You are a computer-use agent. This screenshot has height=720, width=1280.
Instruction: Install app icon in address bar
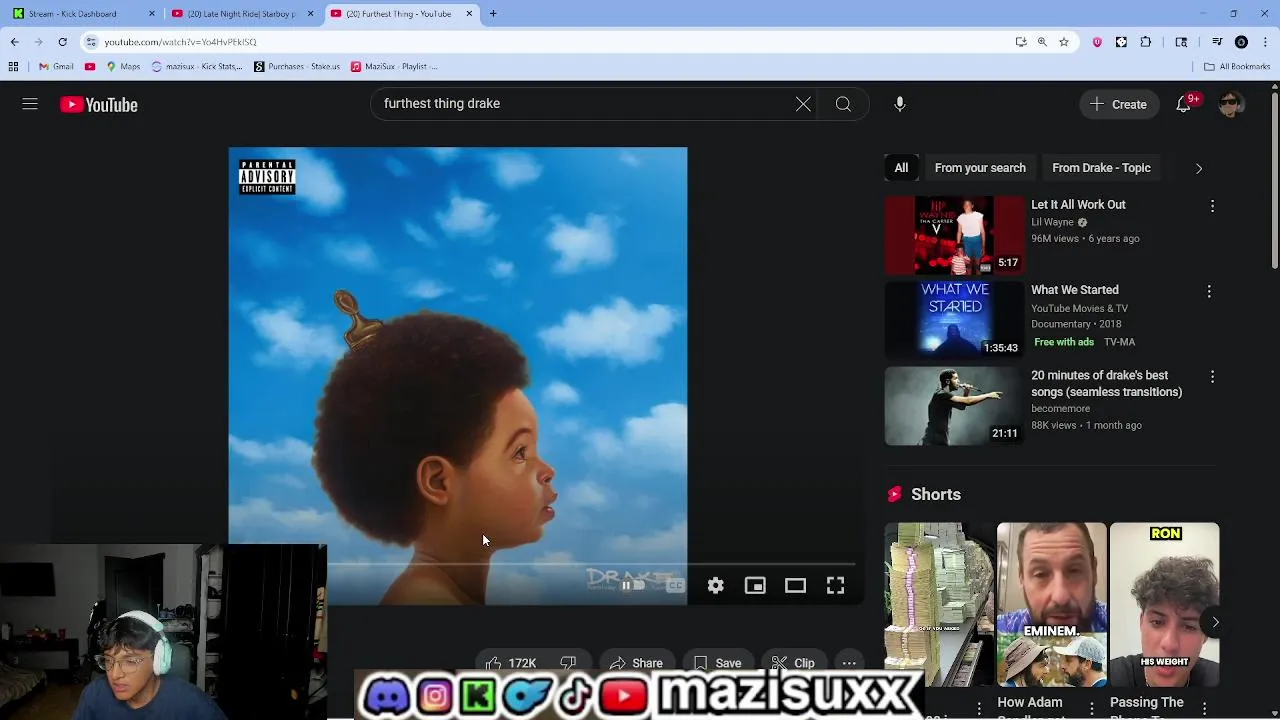tap(1021, 42)
